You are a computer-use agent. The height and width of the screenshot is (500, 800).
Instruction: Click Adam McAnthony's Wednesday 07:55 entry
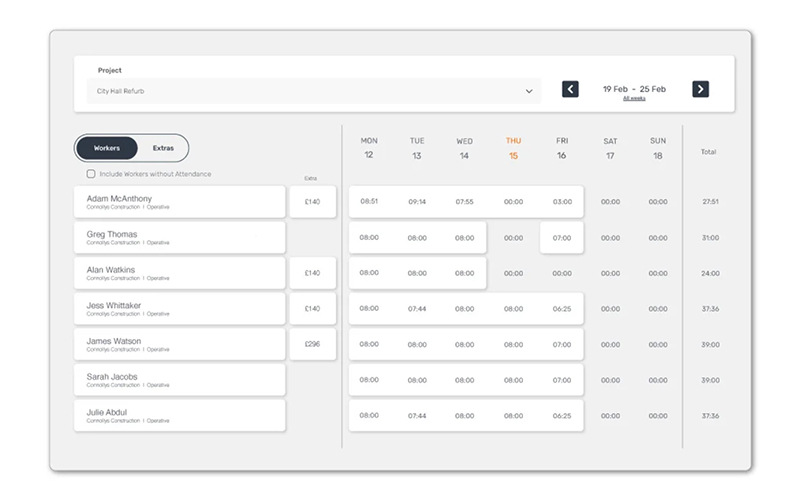(x=464, y=202)
